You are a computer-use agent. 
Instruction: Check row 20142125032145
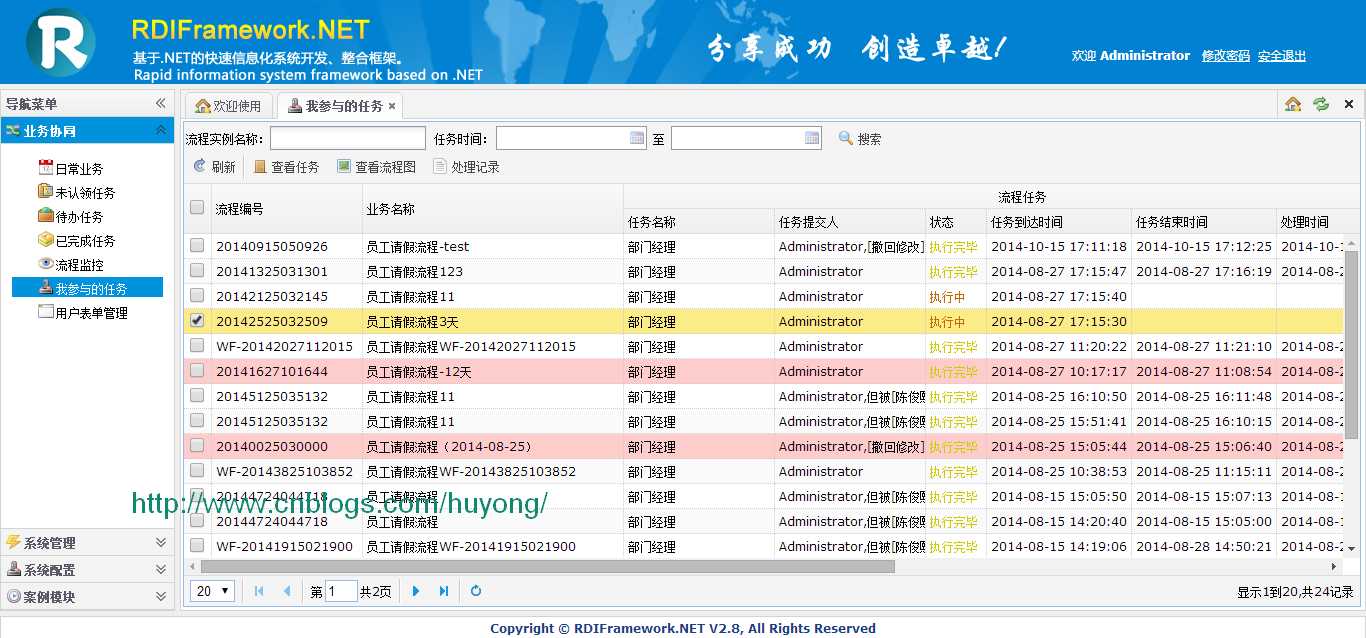pyautogui.click(x=197, y=295)
